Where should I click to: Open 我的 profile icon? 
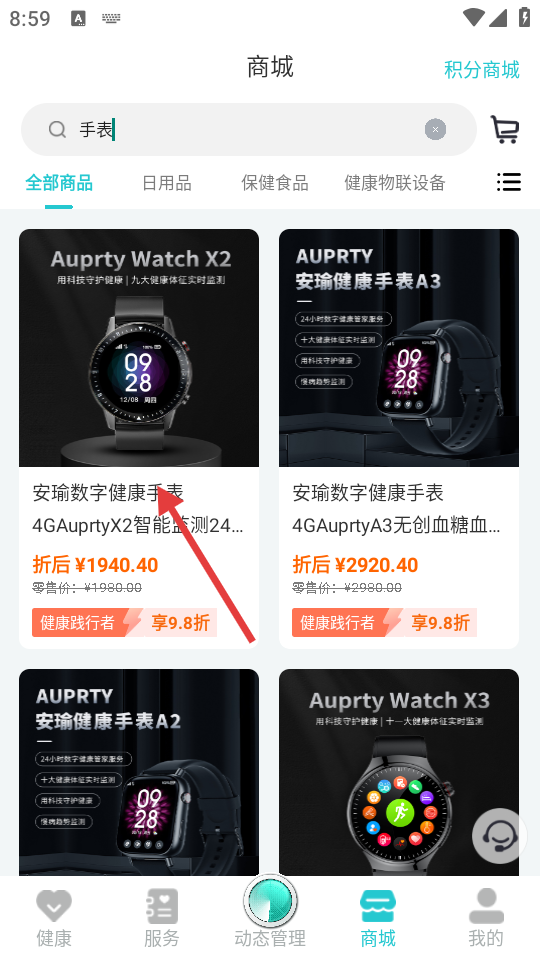pyautogui.click(x=486, y=906)
